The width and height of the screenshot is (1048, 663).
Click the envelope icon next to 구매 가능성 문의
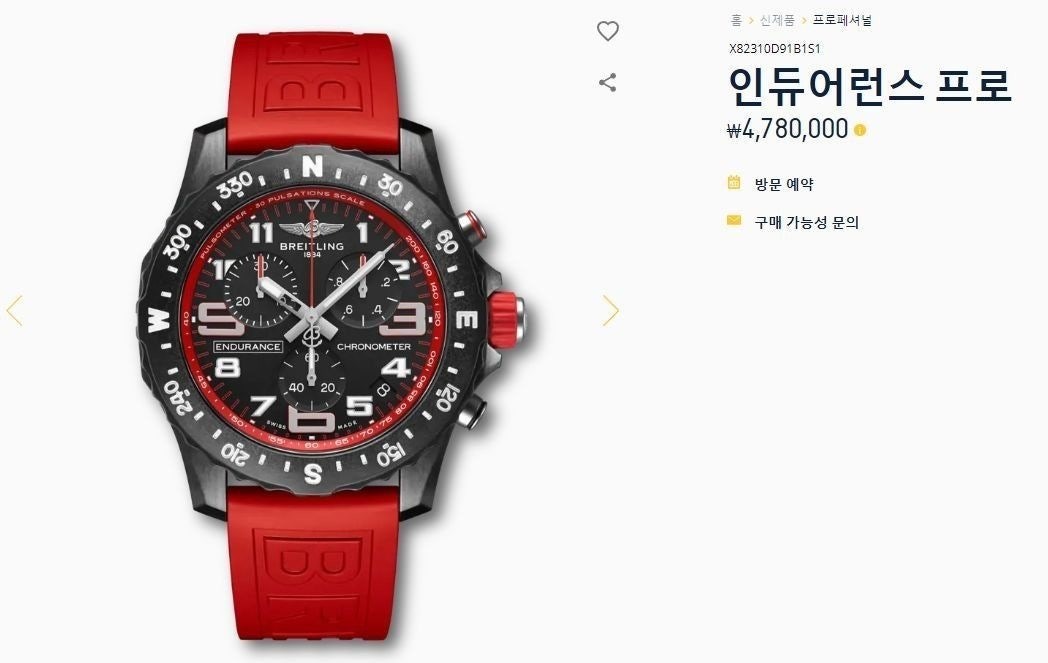(x=734, y=221)
